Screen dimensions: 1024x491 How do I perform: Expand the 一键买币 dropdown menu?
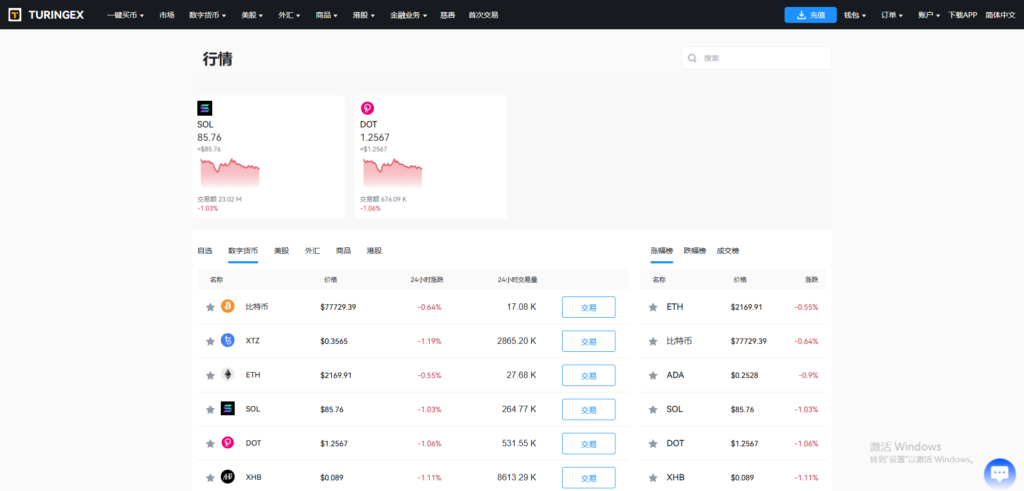pyautogui.click(x=125, y=15)
